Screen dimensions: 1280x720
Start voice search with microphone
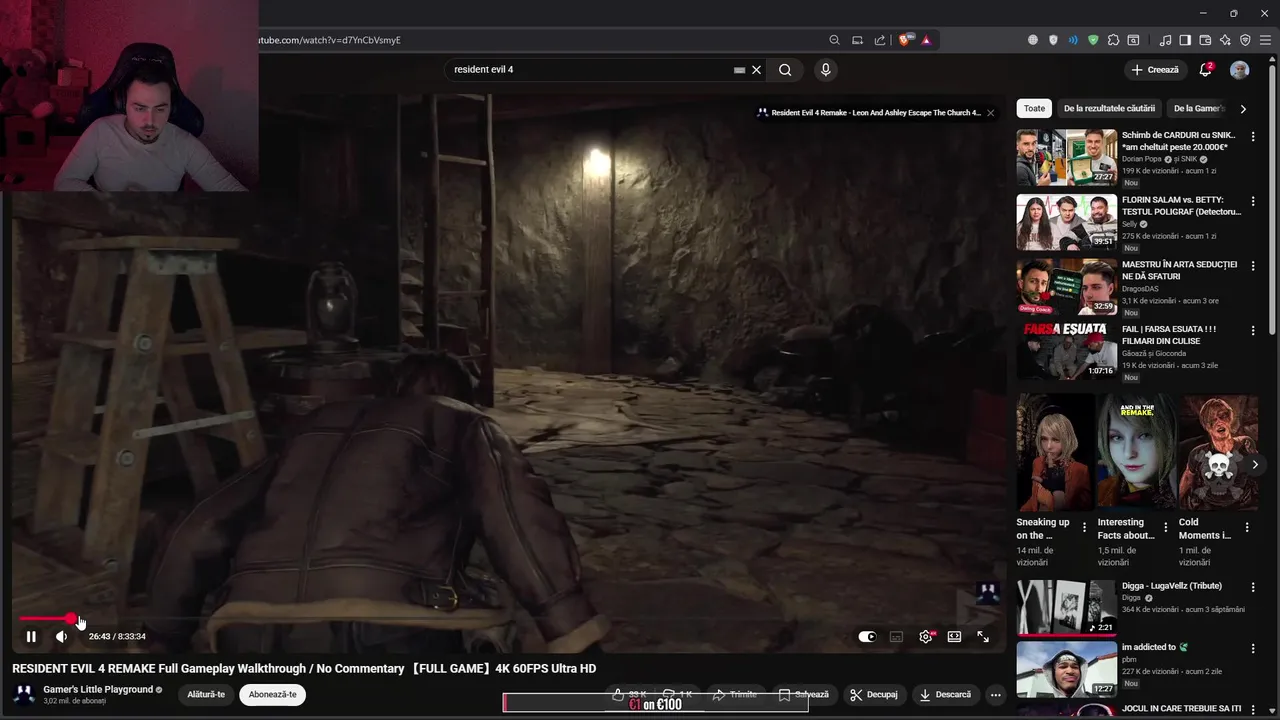click(825, 70)
